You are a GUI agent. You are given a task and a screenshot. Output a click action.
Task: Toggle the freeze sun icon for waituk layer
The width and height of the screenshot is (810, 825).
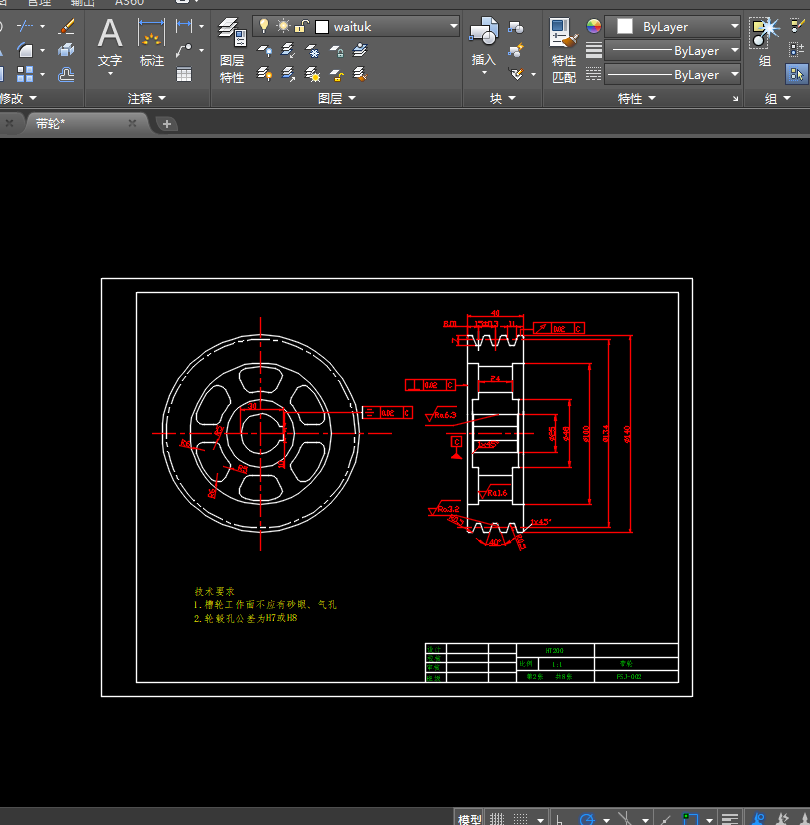[283, 26]
